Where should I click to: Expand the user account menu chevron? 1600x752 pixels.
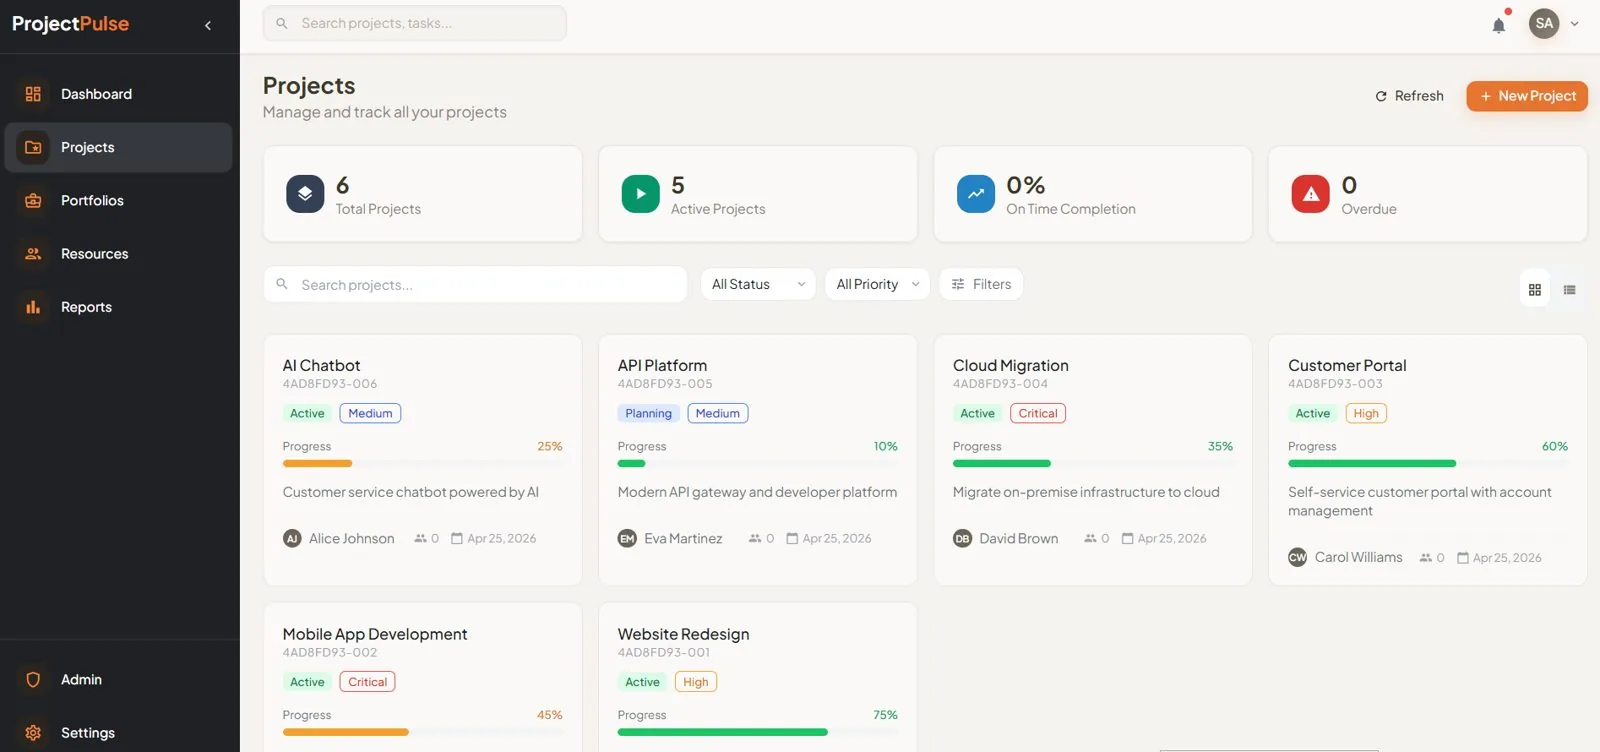tap(1575, 24)
